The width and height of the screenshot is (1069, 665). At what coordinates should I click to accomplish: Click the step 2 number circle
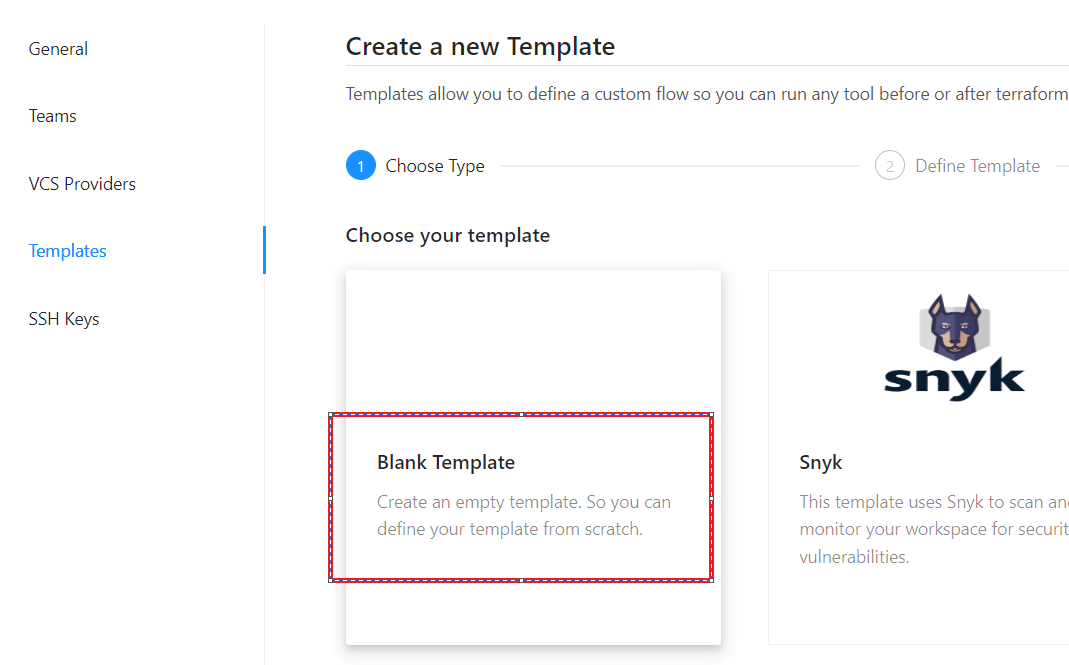pyautogui.click(x=889, y=166)
